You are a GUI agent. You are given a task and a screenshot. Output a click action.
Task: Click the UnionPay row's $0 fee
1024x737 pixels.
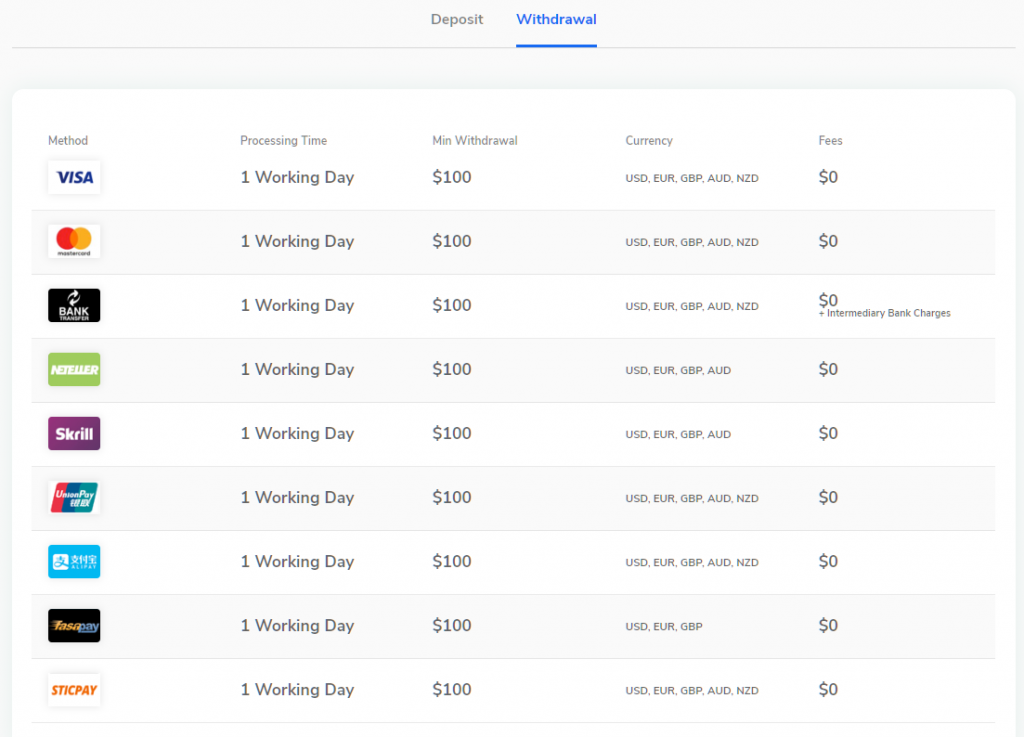point(828,497)
